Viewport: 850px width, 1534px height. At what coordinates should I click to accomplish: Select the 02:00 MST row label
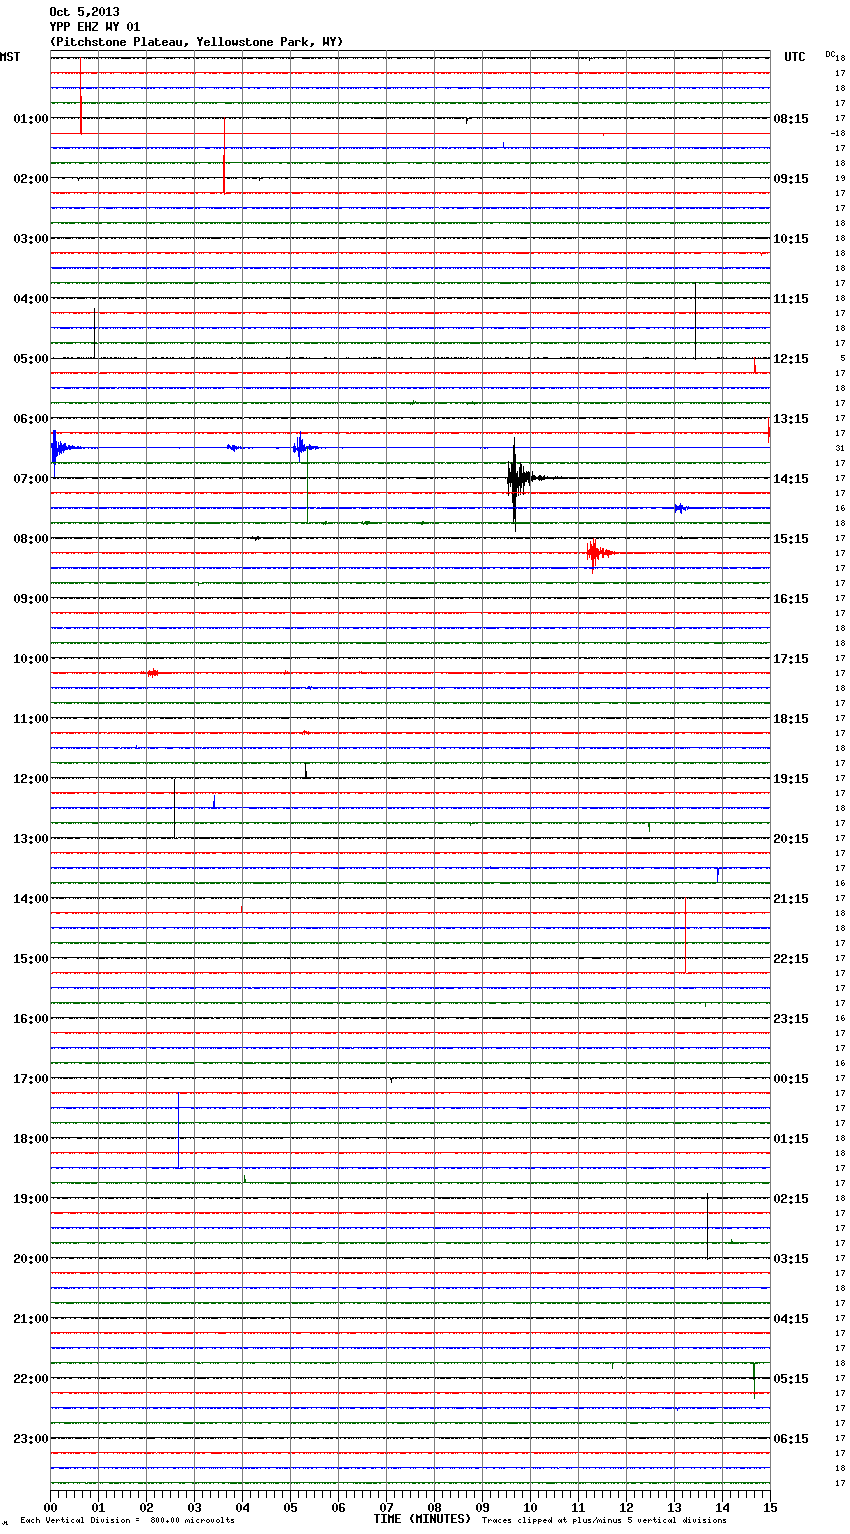(31, 179)
